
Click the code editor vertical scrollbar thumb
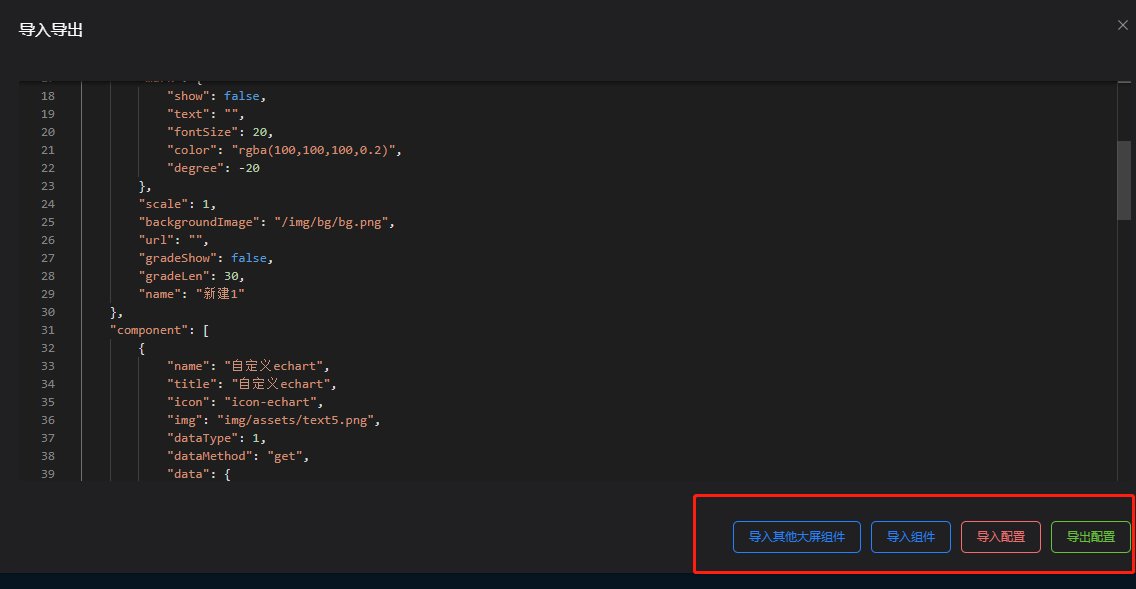click(1124, 180)
